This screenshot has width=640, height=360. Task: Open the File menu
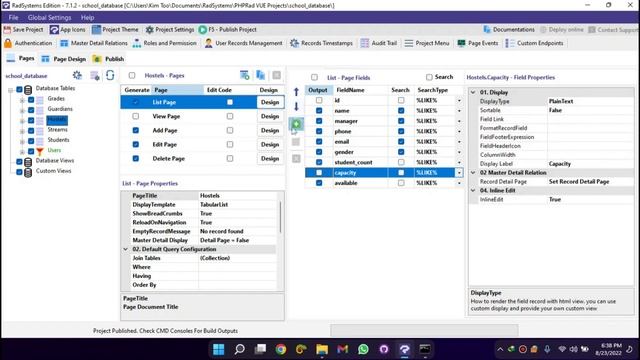(x=13, y=18)
